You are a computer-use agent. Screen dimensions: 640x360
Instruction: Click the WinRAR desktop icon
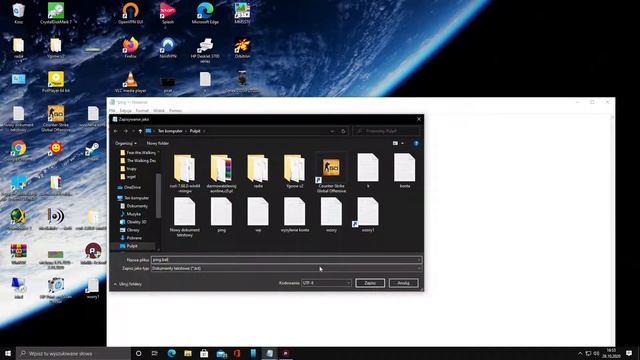18,254
